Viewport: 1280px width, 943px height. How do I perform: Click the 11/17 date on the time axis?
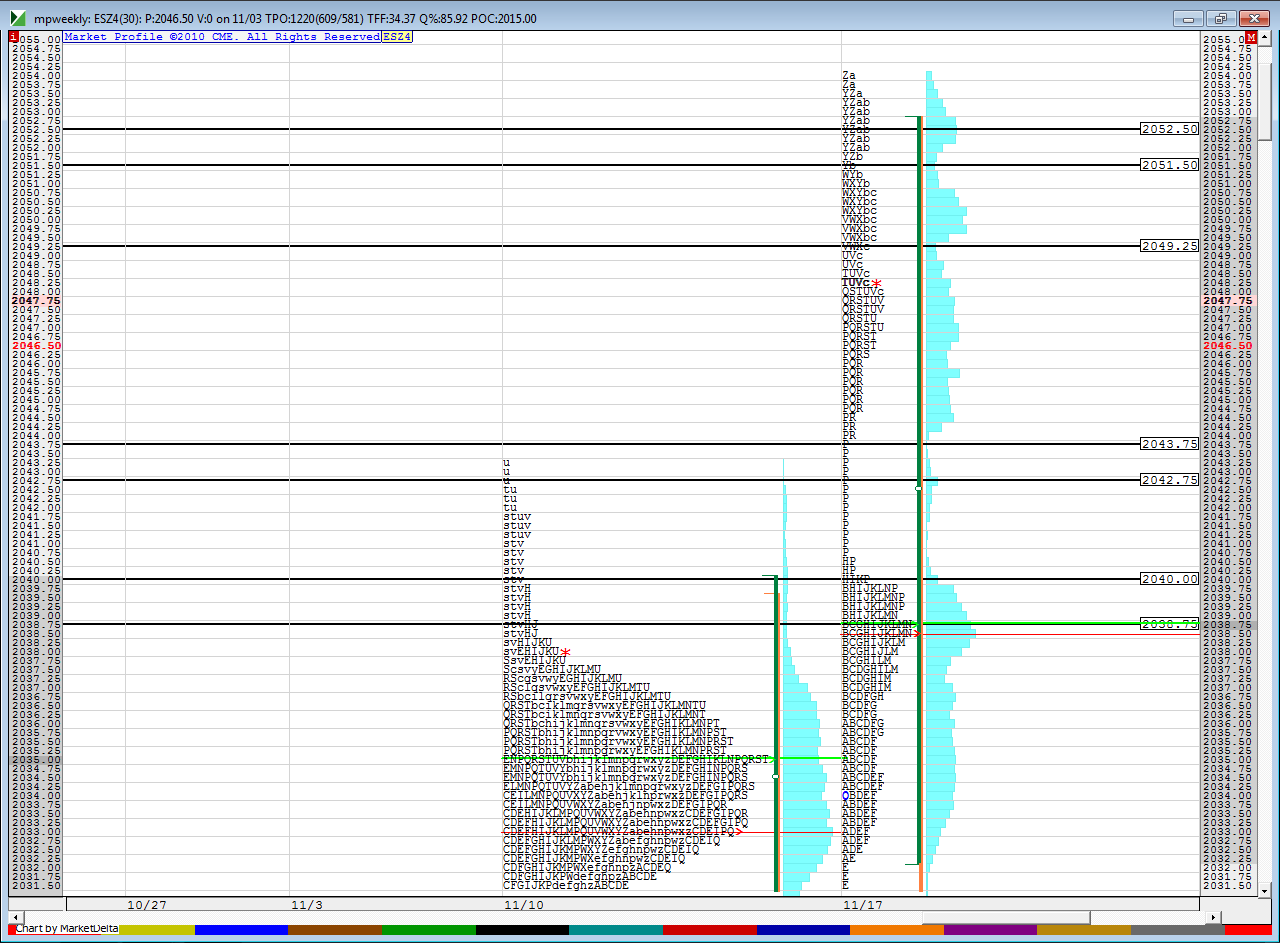click(x=862, y=904)
